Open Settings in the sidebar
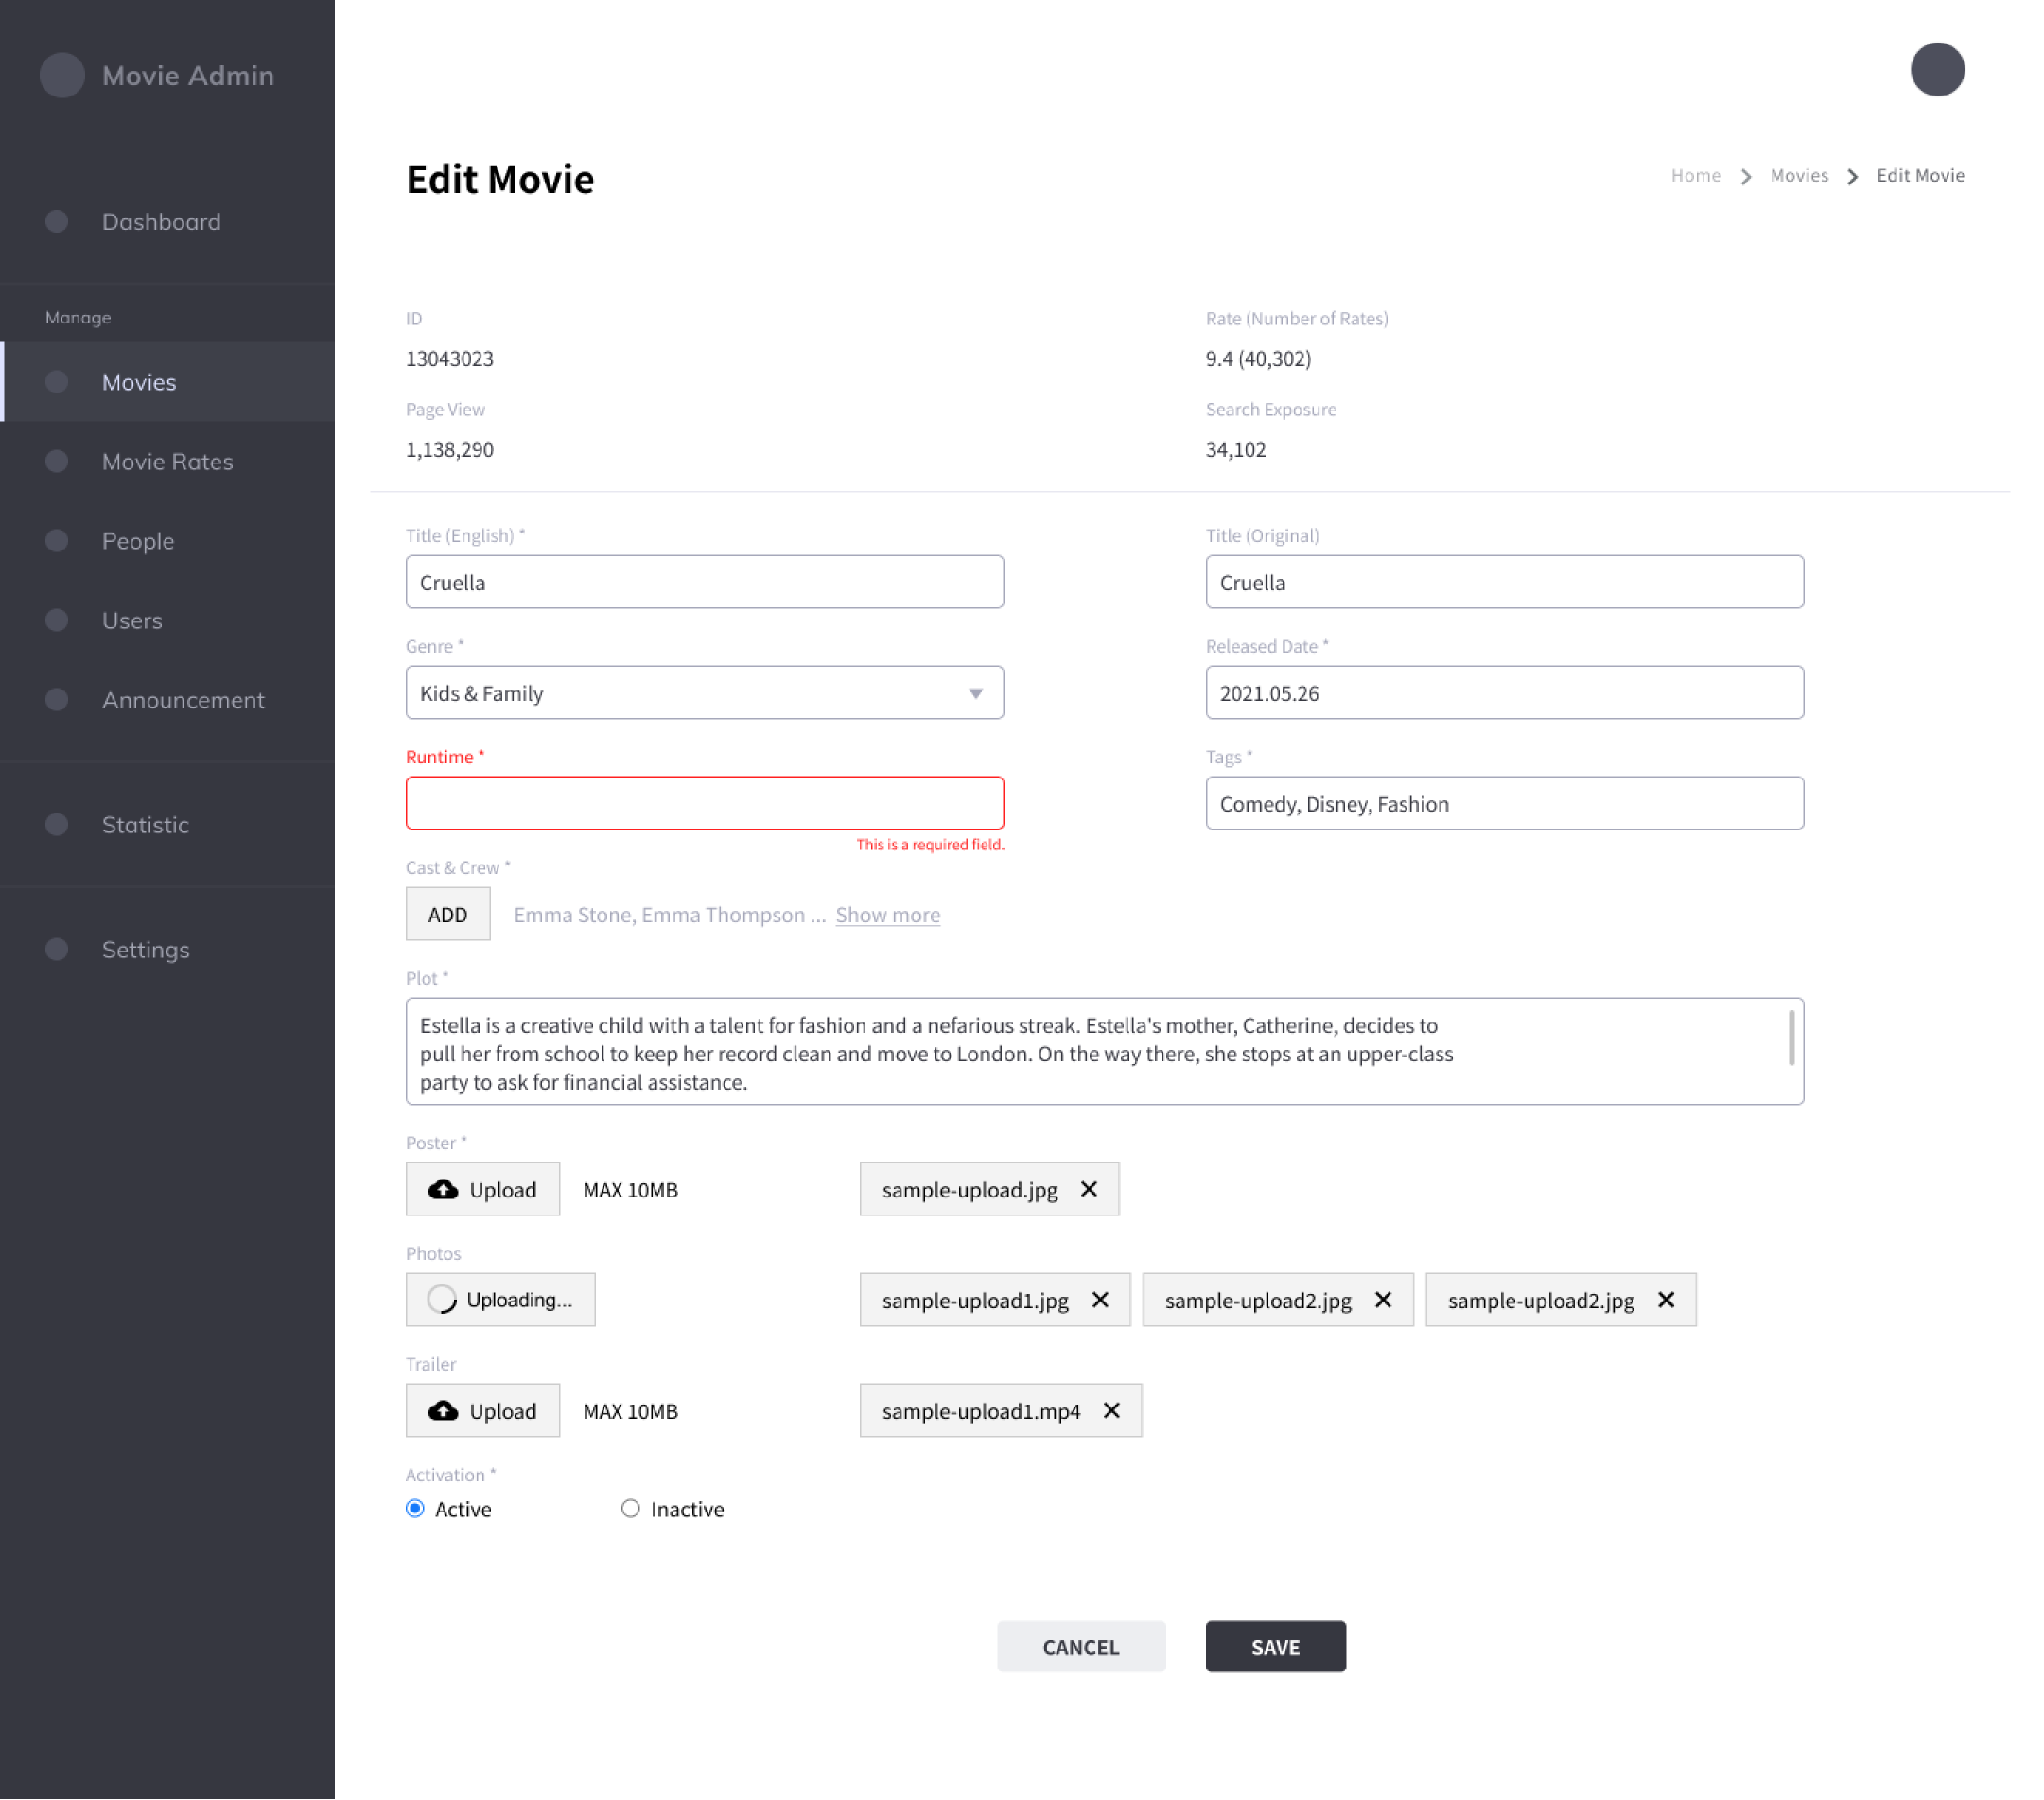 [x=167, y=949]
